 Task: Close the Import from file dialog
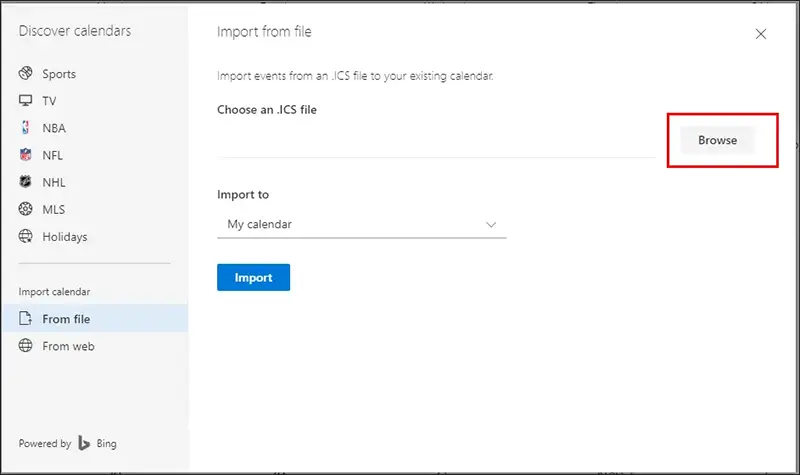[x=761, y=33]
